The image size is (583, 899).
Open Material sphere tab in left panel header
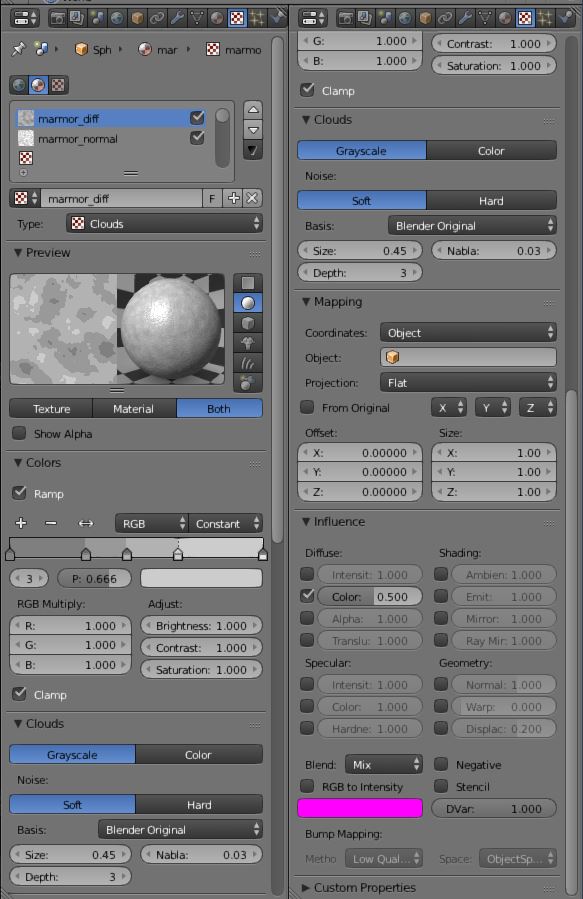tap(217, 18)
